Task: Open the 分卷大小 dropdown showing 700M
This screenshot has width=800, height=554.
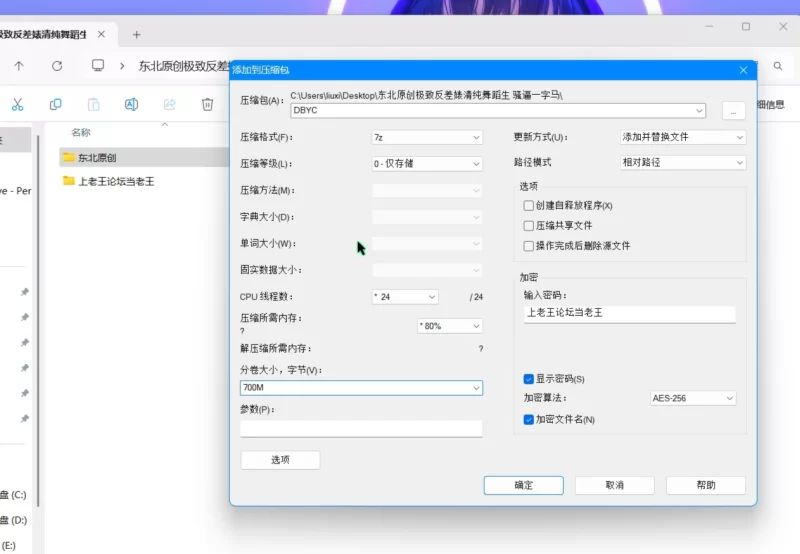Action: [x=361, y=388]
